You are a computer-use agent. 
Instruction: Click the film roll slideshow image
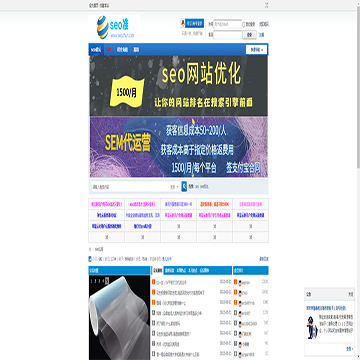pyautogui.click(x=119, y=317)
